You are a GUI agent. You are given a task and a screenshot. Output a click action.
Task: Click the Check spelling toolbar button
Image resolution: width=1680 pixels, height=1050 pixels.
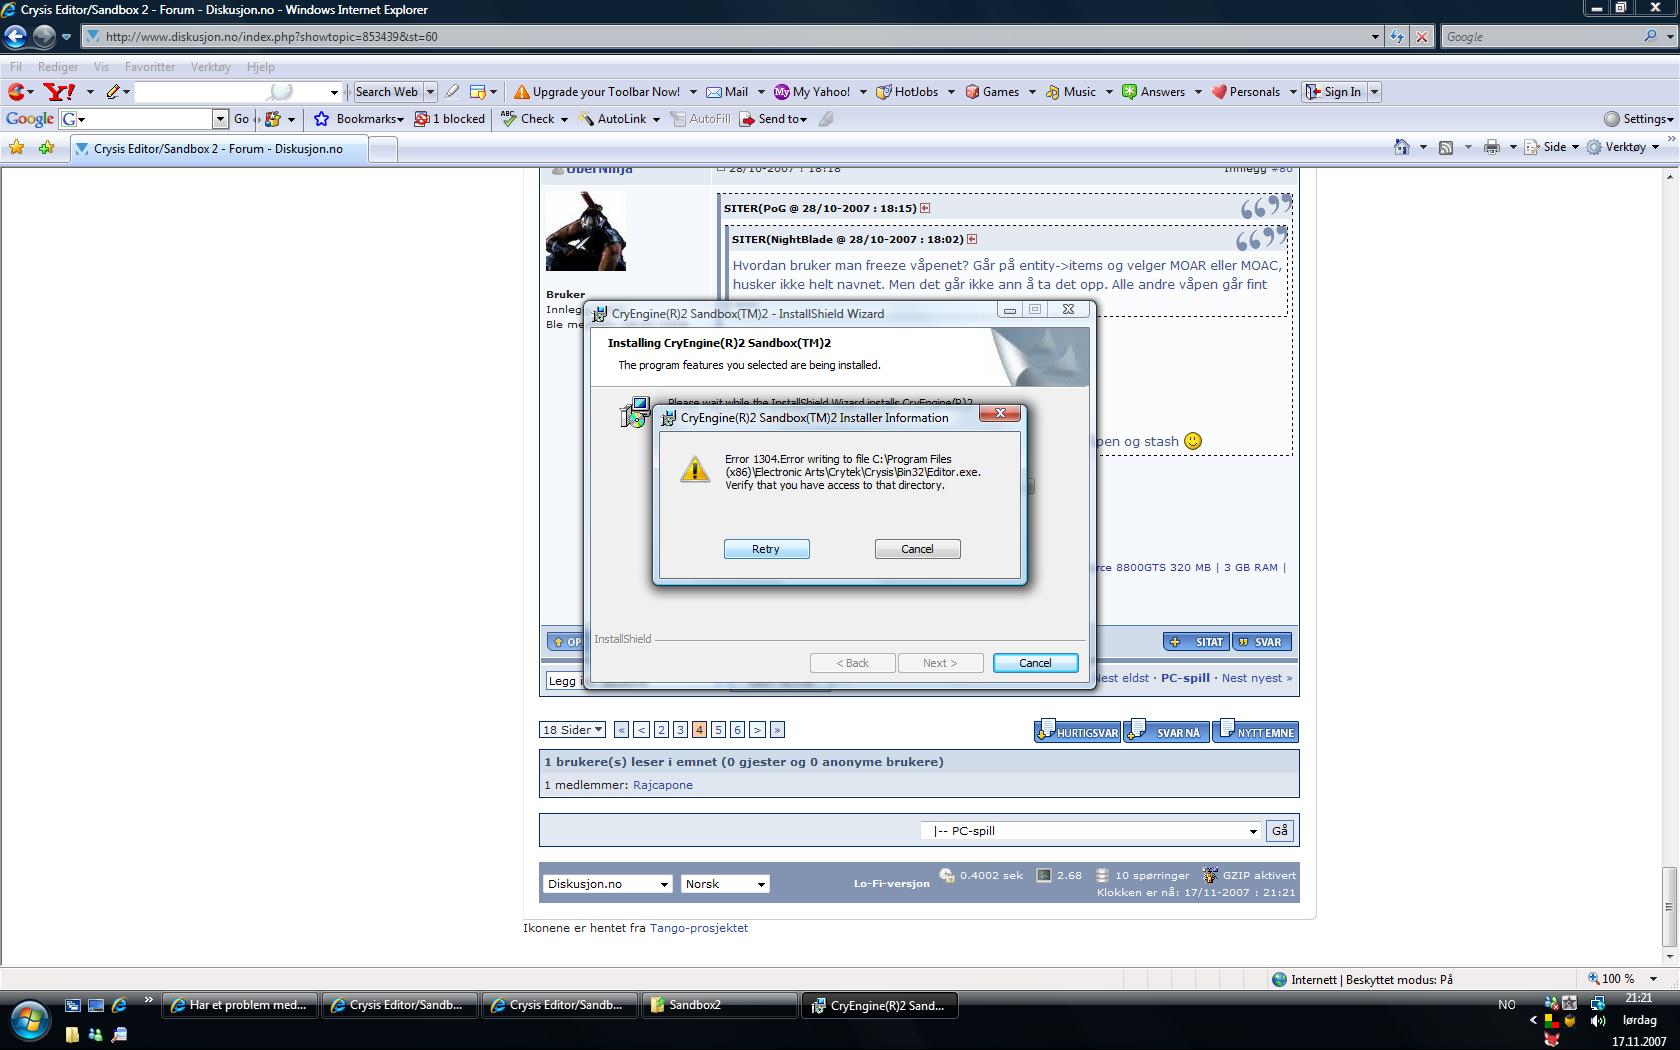click(x=528, y=119)
